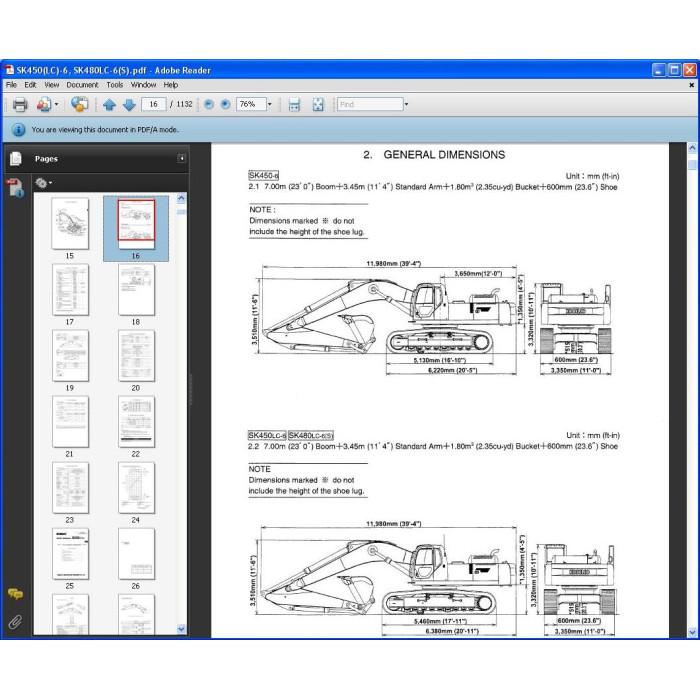Screen dimensions: 700x700
Task: Click the Find search box
Action: [x=370, y=104]
